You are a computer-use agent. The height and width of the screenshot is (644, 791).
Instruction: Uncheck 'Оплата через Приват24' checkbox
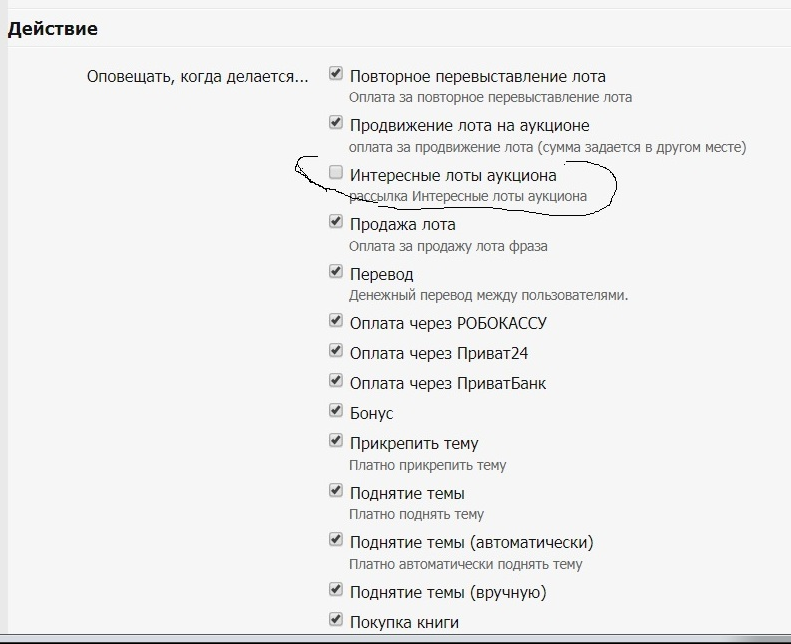[335, 350]
